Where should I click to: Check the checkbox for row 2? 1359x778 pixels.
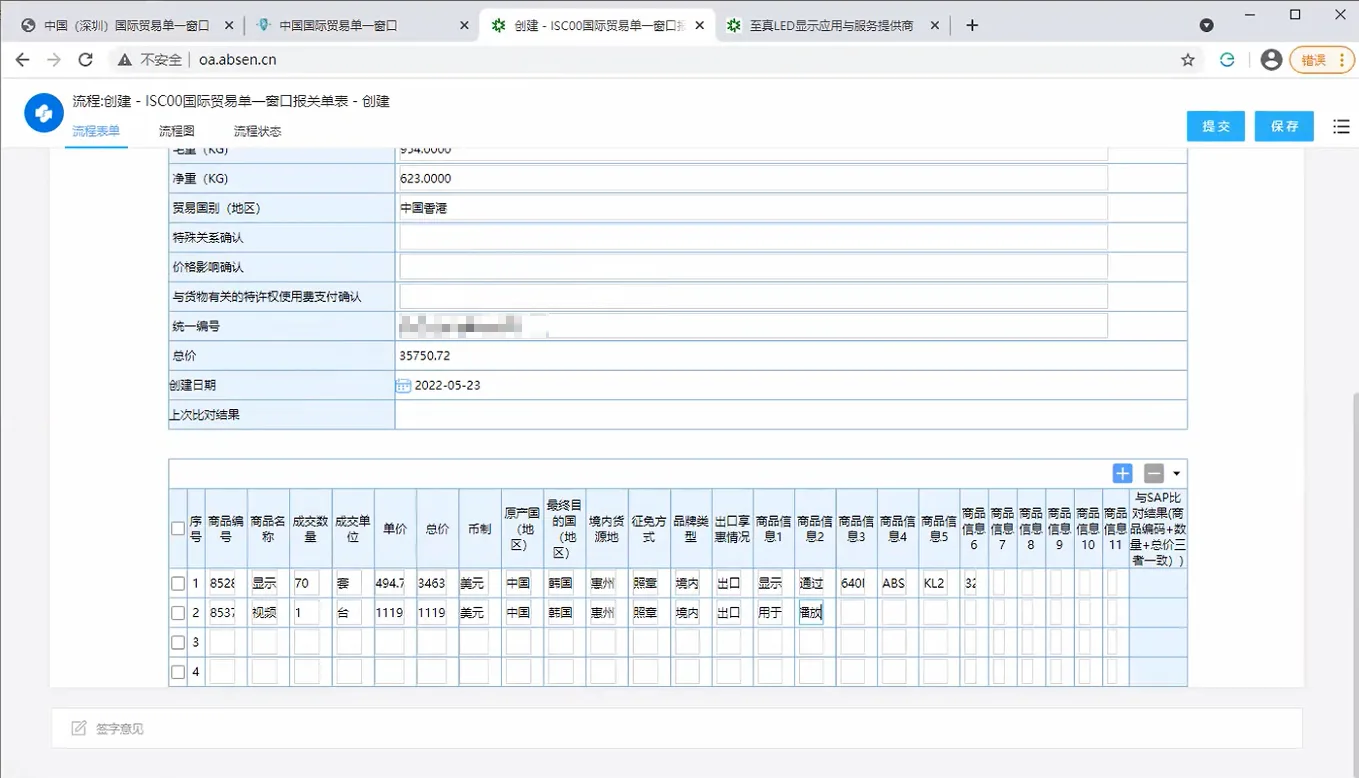coord(178,612)
